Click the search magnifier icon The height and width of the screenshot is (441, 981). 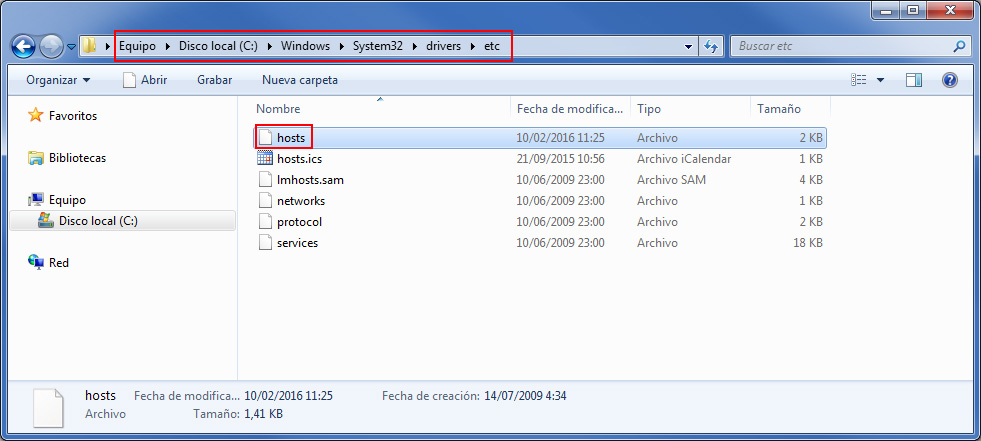(959, 46)
